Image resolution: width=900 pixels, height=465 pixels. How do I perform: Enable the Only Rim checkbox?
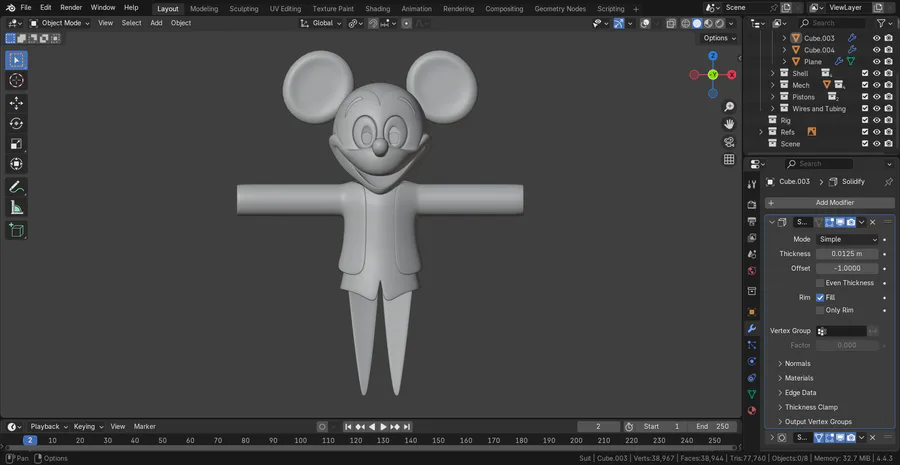pos(820,310)
